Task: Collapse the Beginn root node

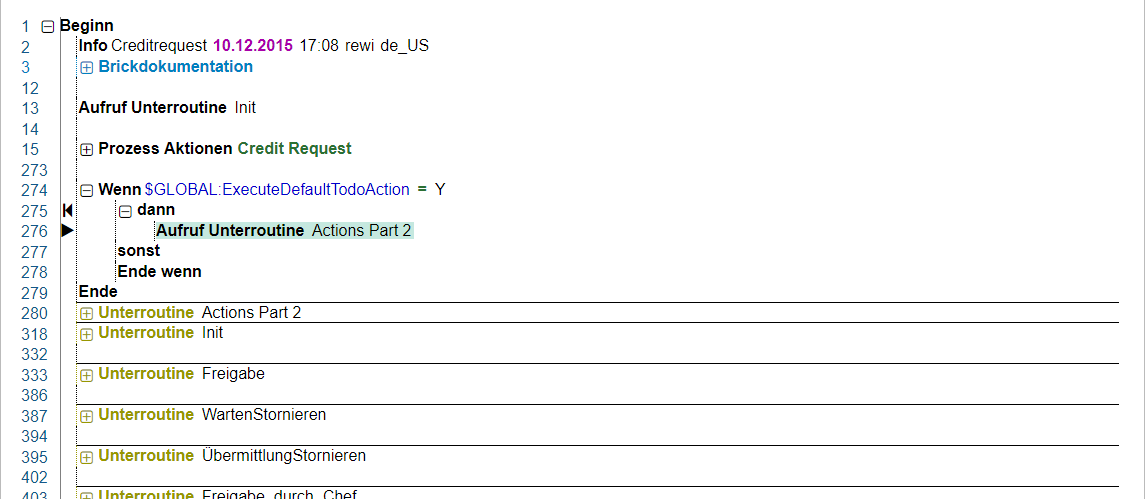Action: coord(47,27)
